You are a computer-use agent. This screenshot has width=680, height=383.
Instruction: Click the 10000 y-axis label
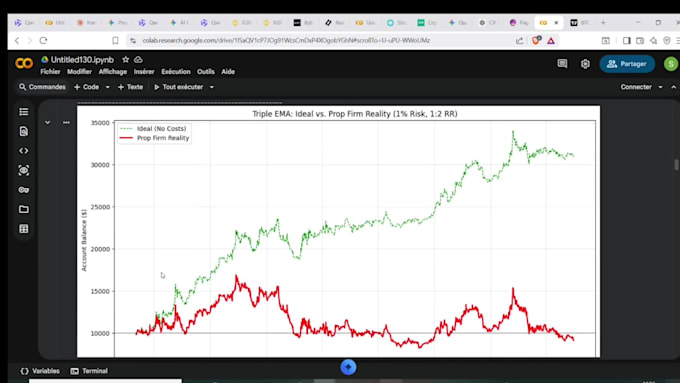100,334
